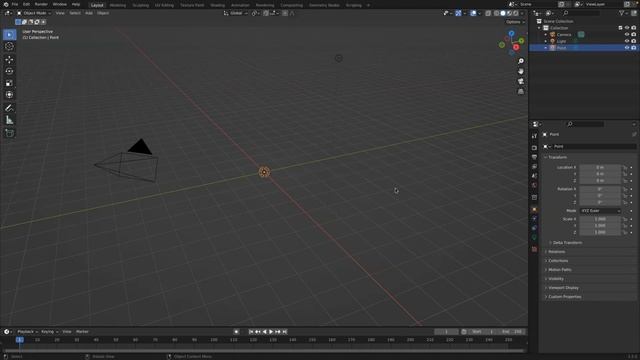640x360 pixels.
Task: Expand the Viewport Display panel
Action: [x=563, y=288]
